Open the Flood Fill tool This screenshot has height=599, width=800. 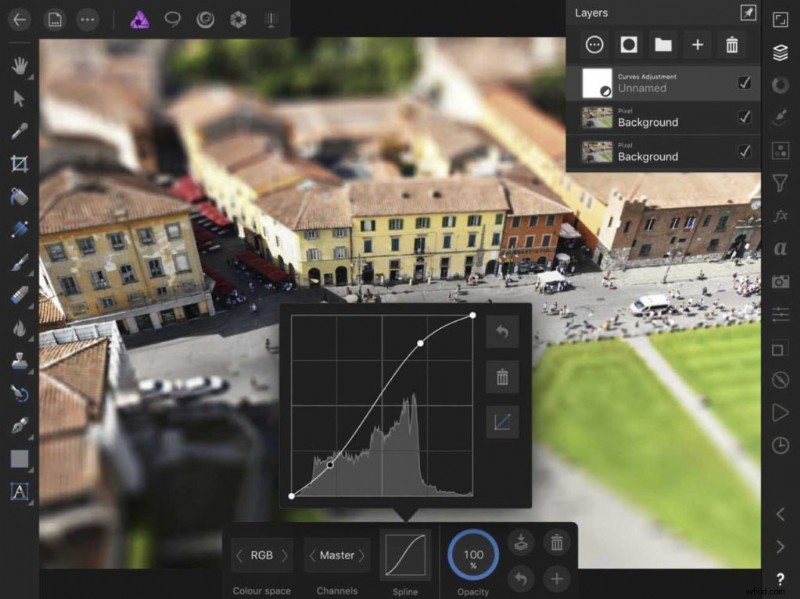click(x=18, y=196)
